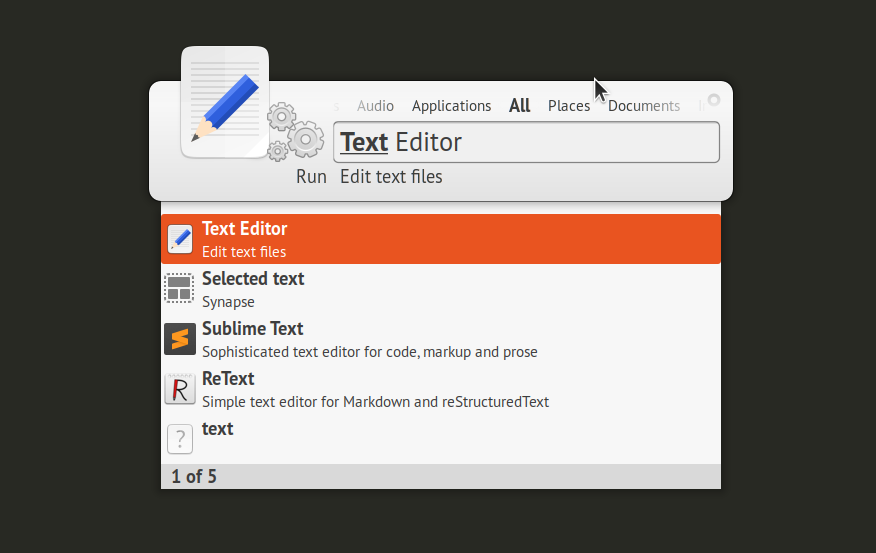Click the Text Editor result row icon
The width and height of the screenshot is (876, 553).
[180, 239]
